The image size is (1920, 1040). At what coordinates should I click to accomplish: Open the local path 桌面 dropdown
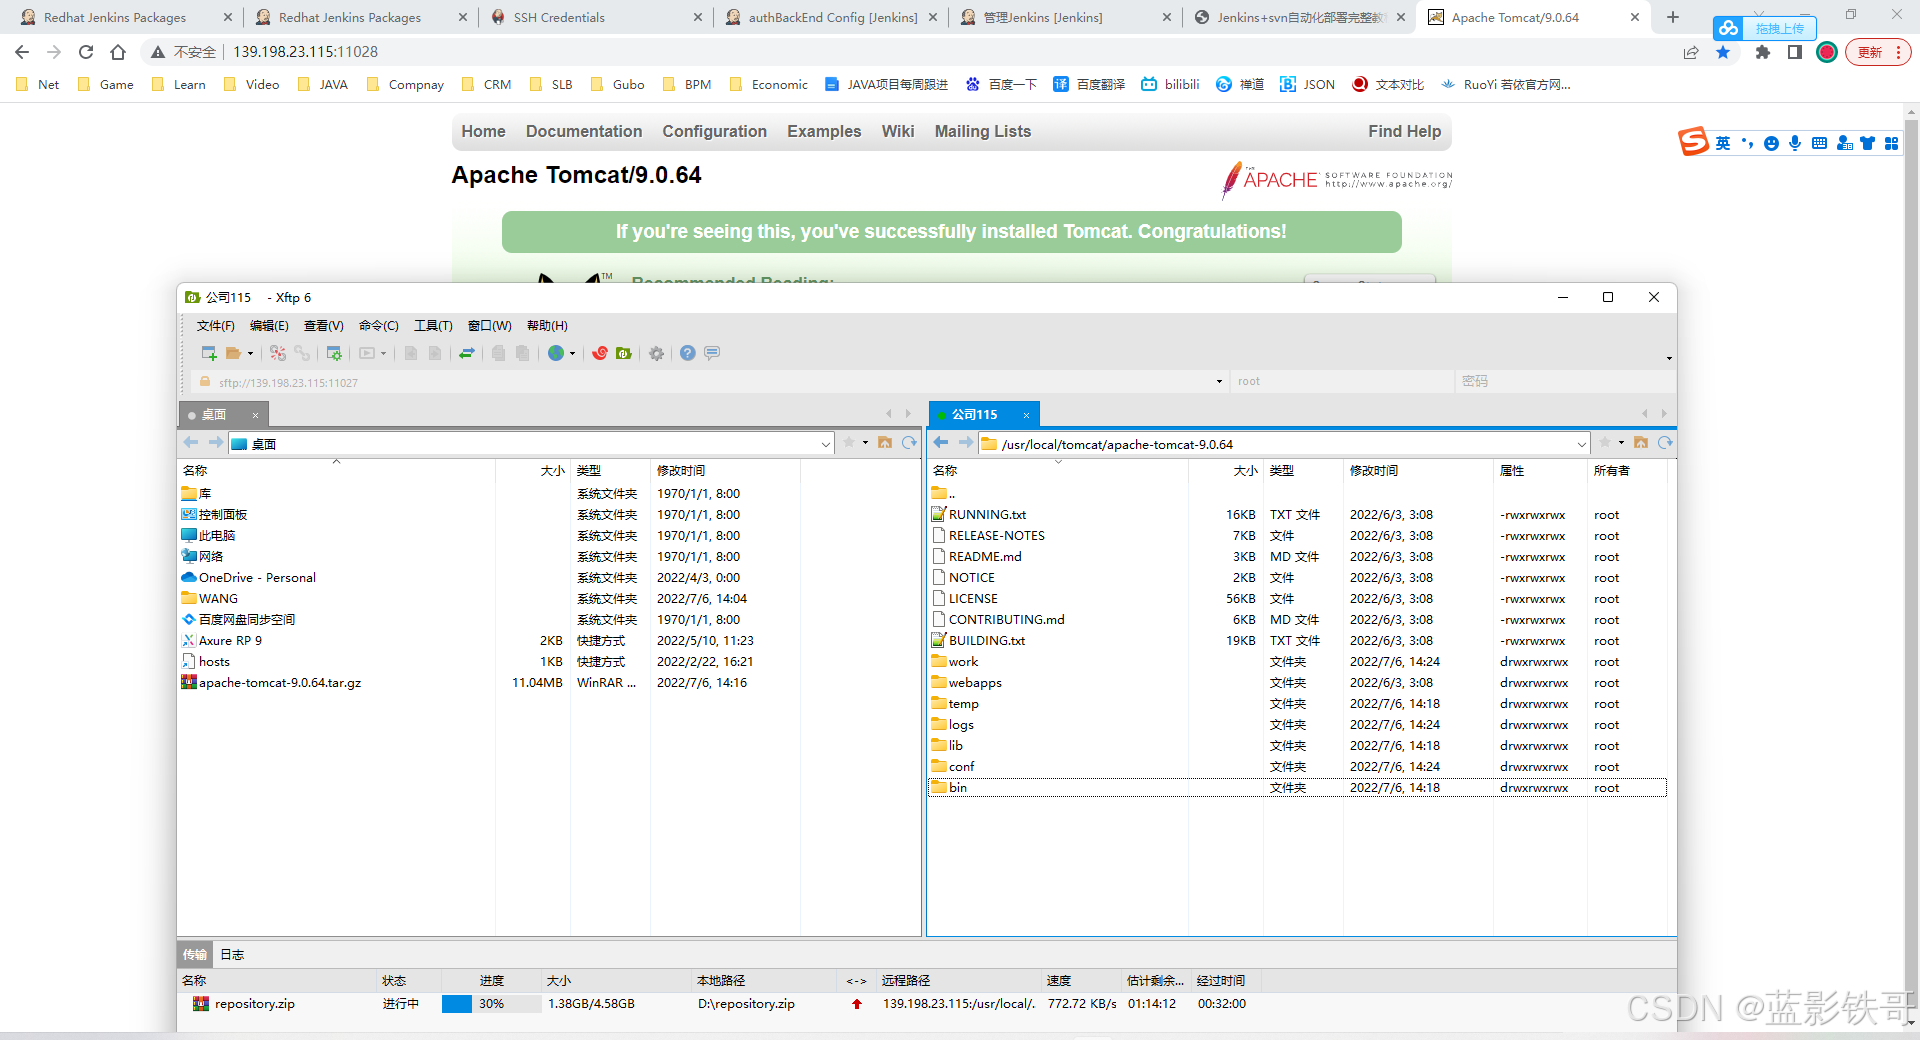click(x=826, y=444)
